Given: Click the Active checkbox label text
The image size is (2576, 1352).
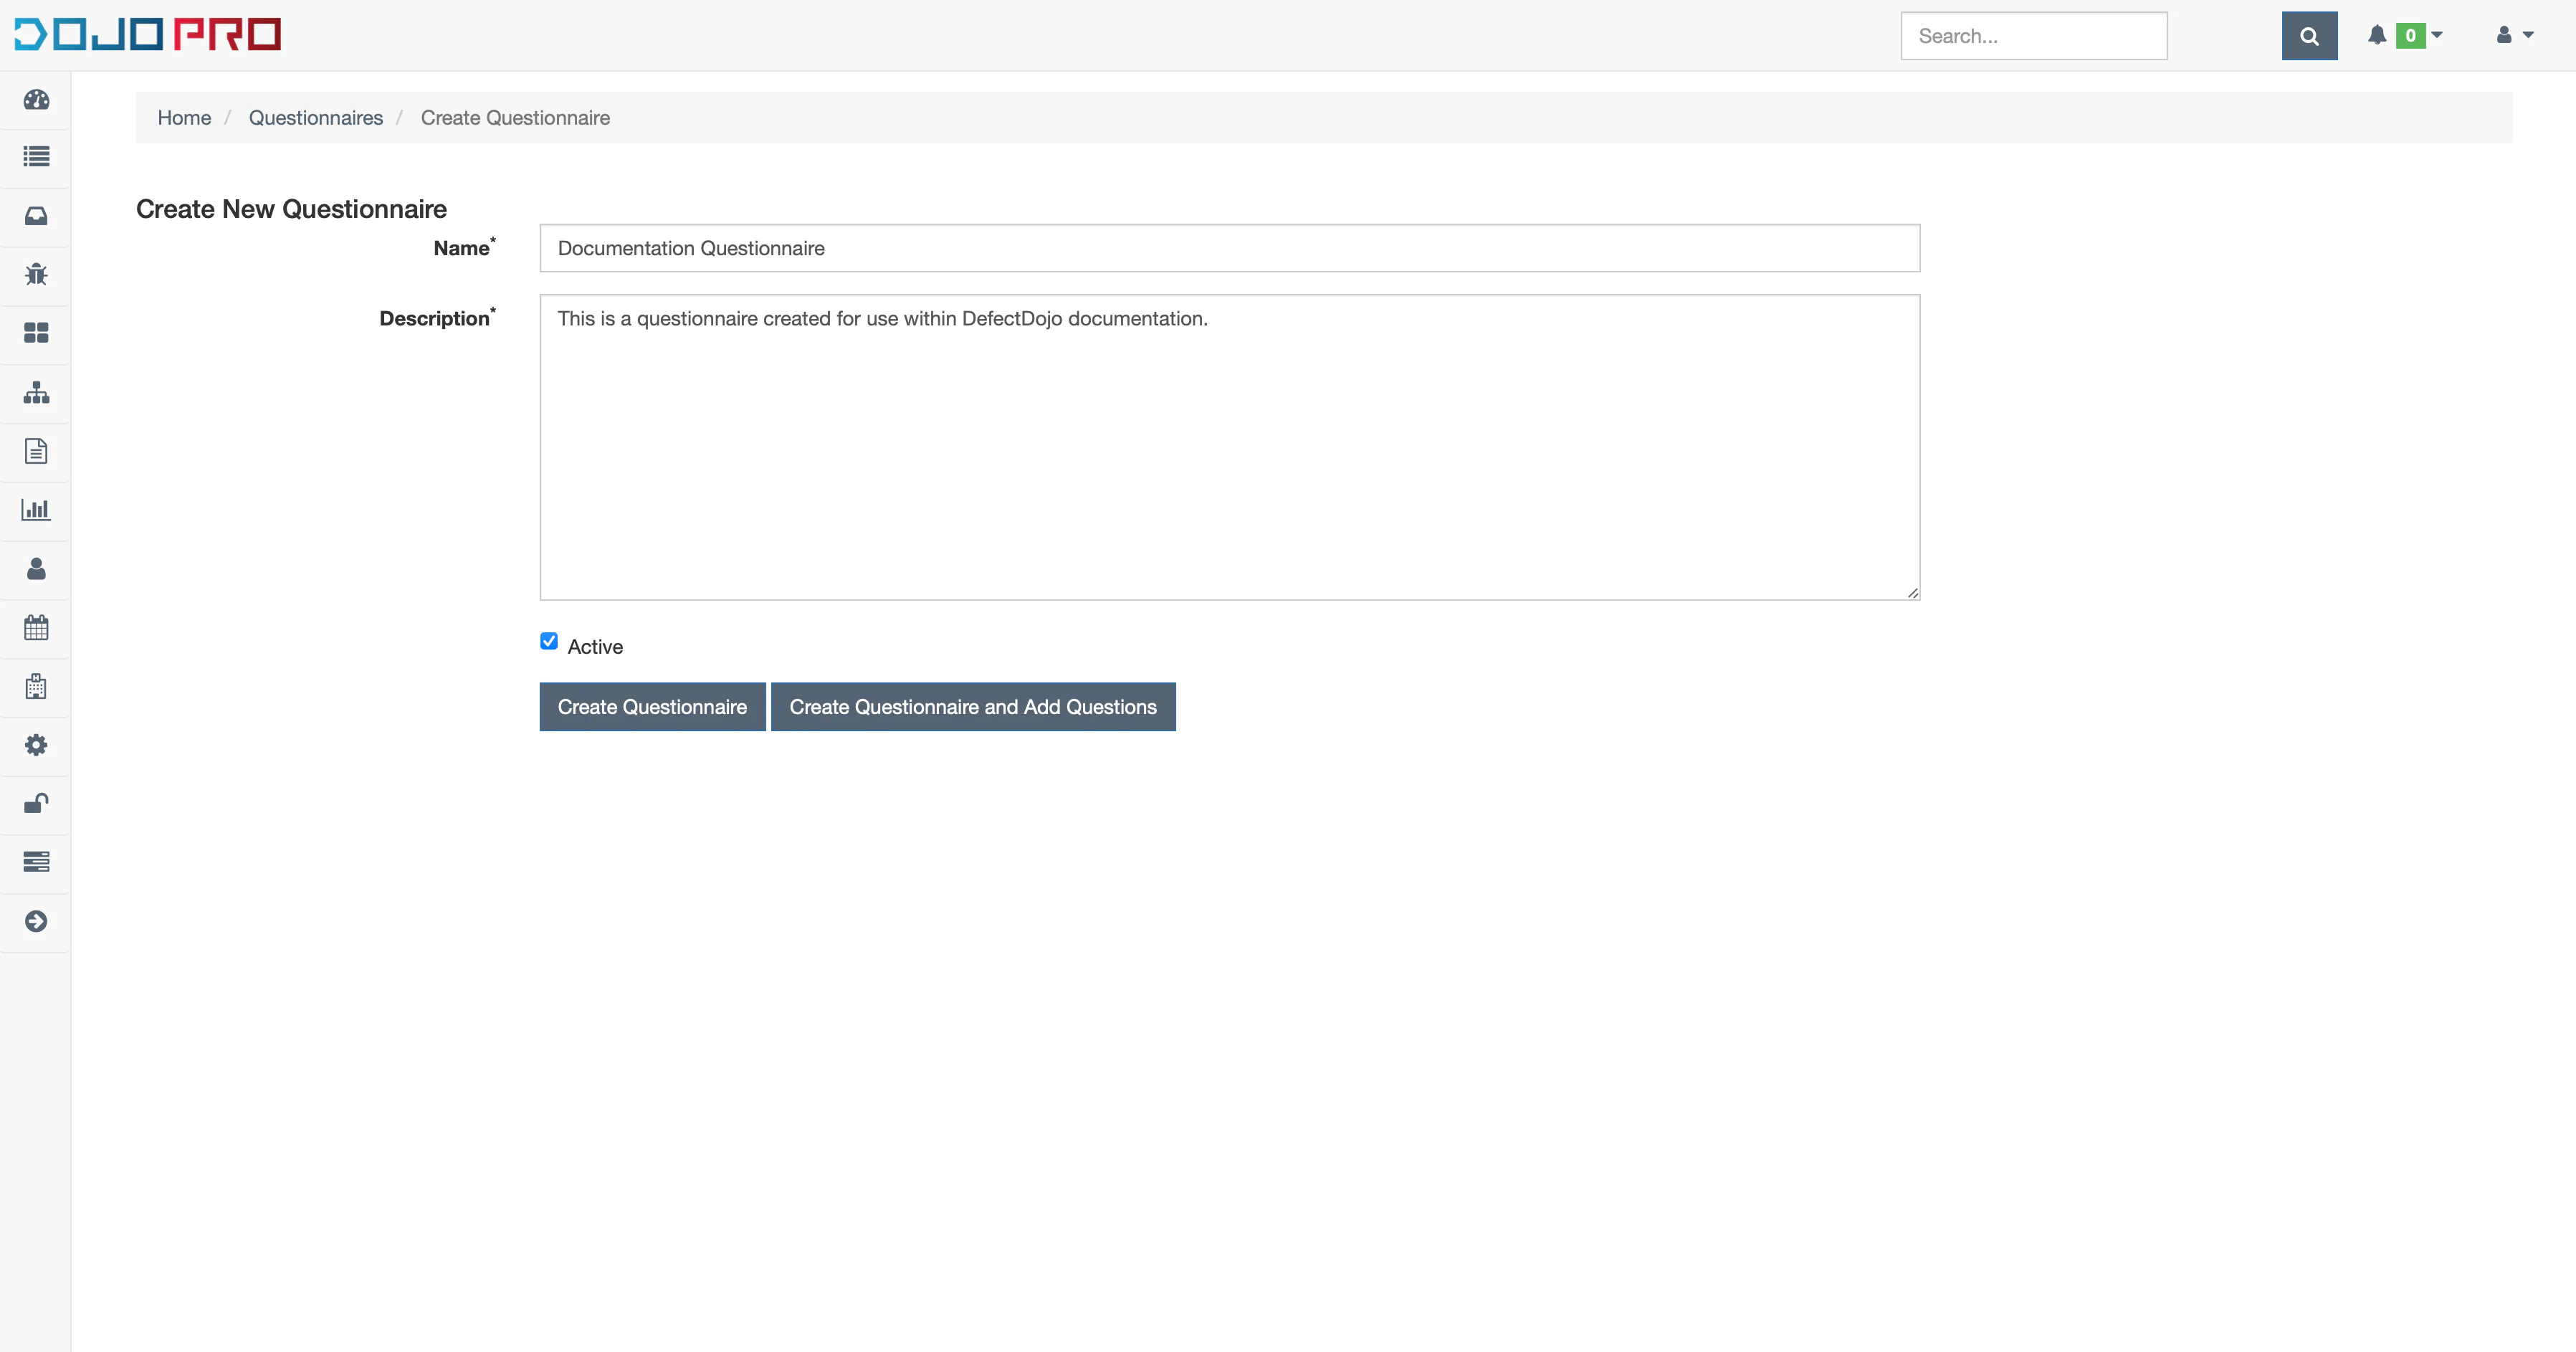Looking at the screenshot, I should pos(595,647).
